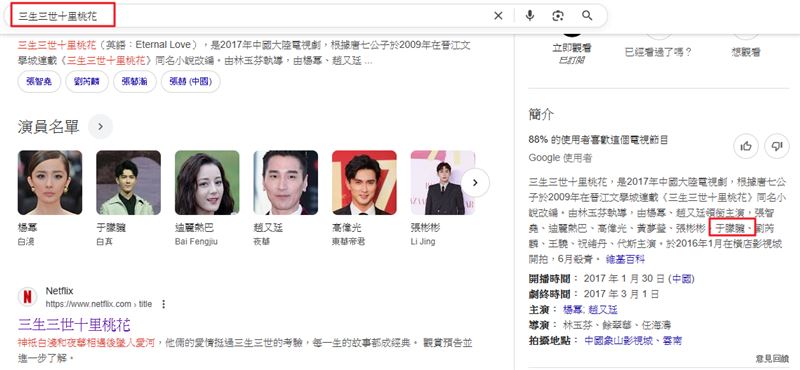
Task: Click the 88% 的使用者喜歡這個電視節目 text
Action: click(x=598, y=139)
